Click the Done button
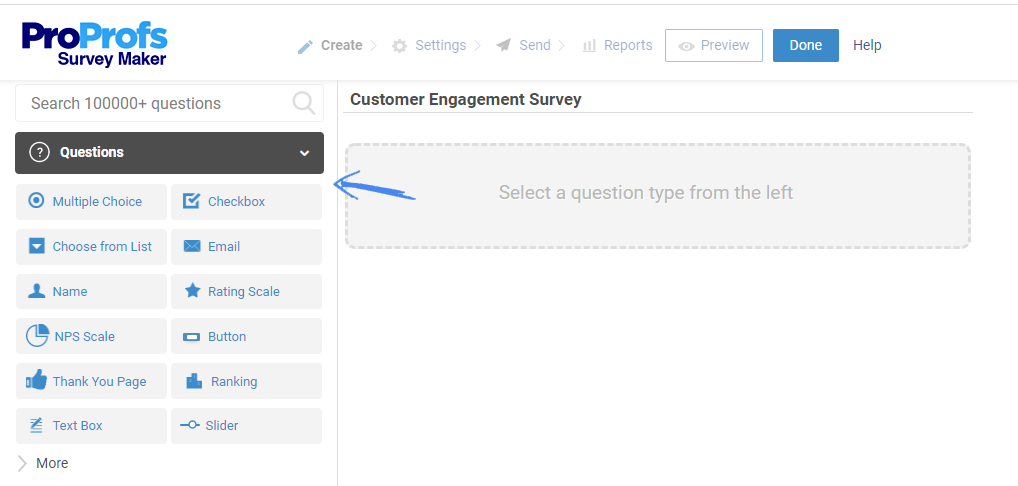Viewport: 1018px width, 486px height. coord(806,45)
